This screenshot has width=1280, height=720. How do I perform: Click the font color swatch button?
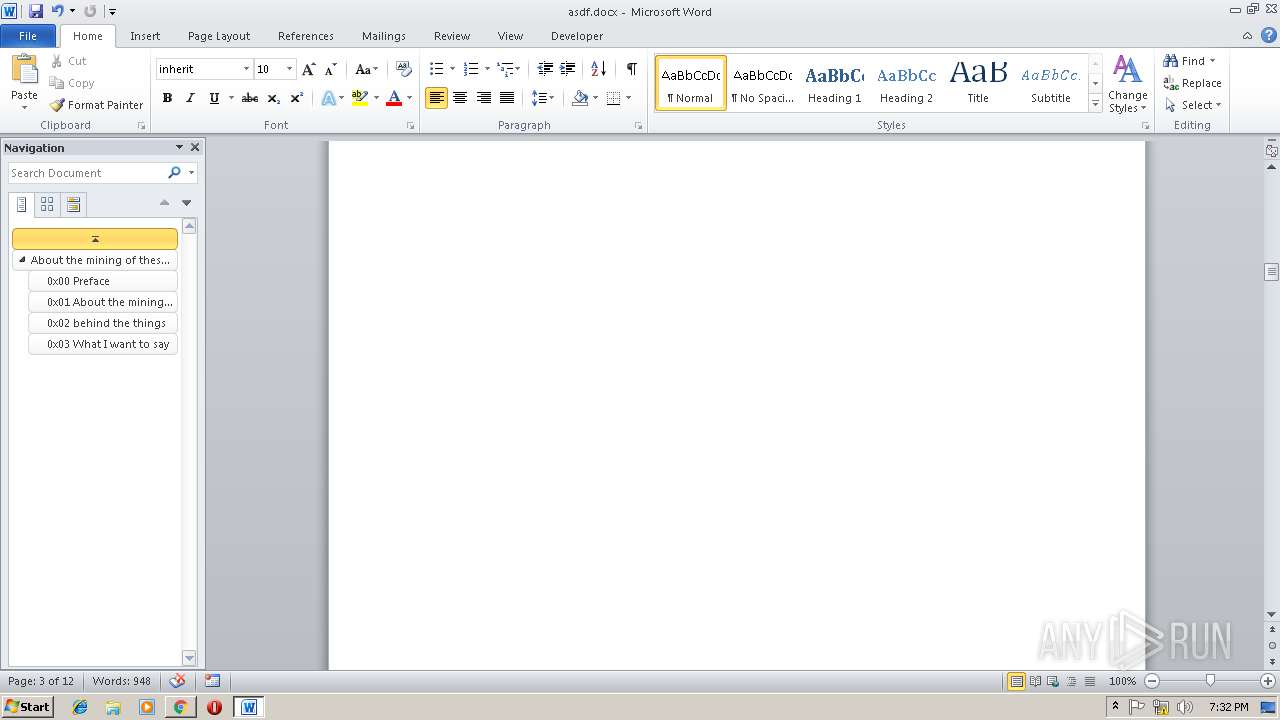pos(394,98)
